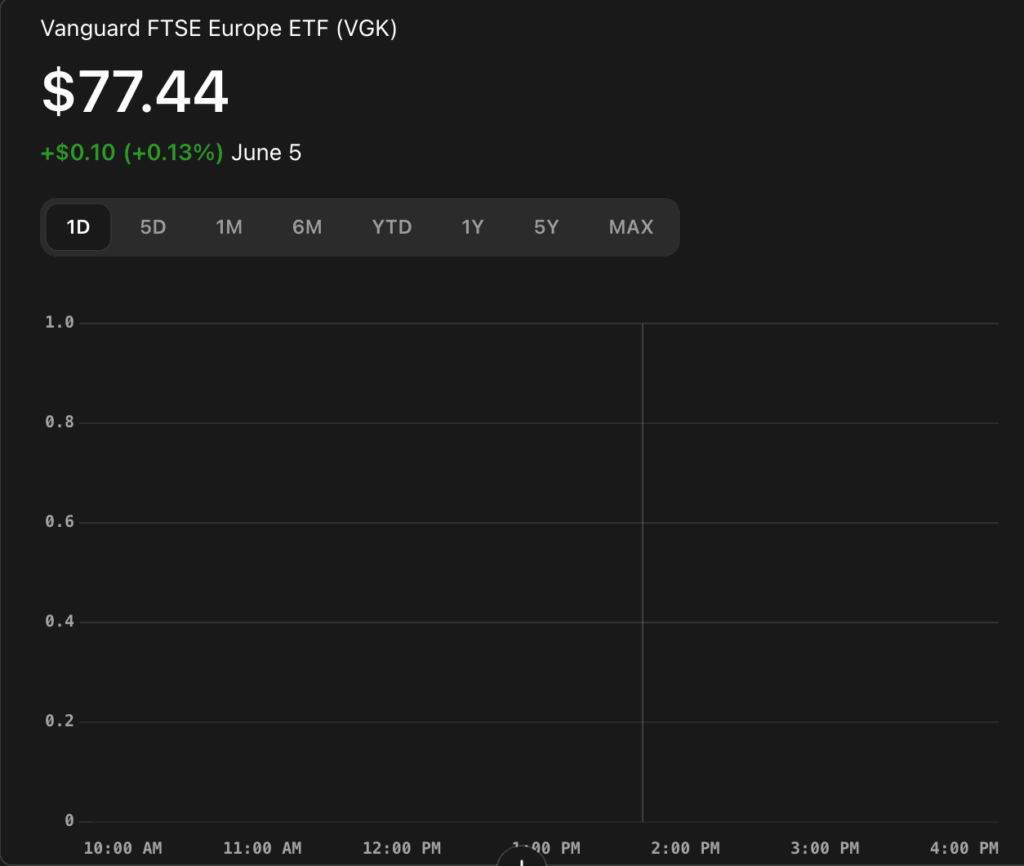Select the 1D time range tab
The height and width of the screenshot is (866, 1024).
click(x=78, y=227)
